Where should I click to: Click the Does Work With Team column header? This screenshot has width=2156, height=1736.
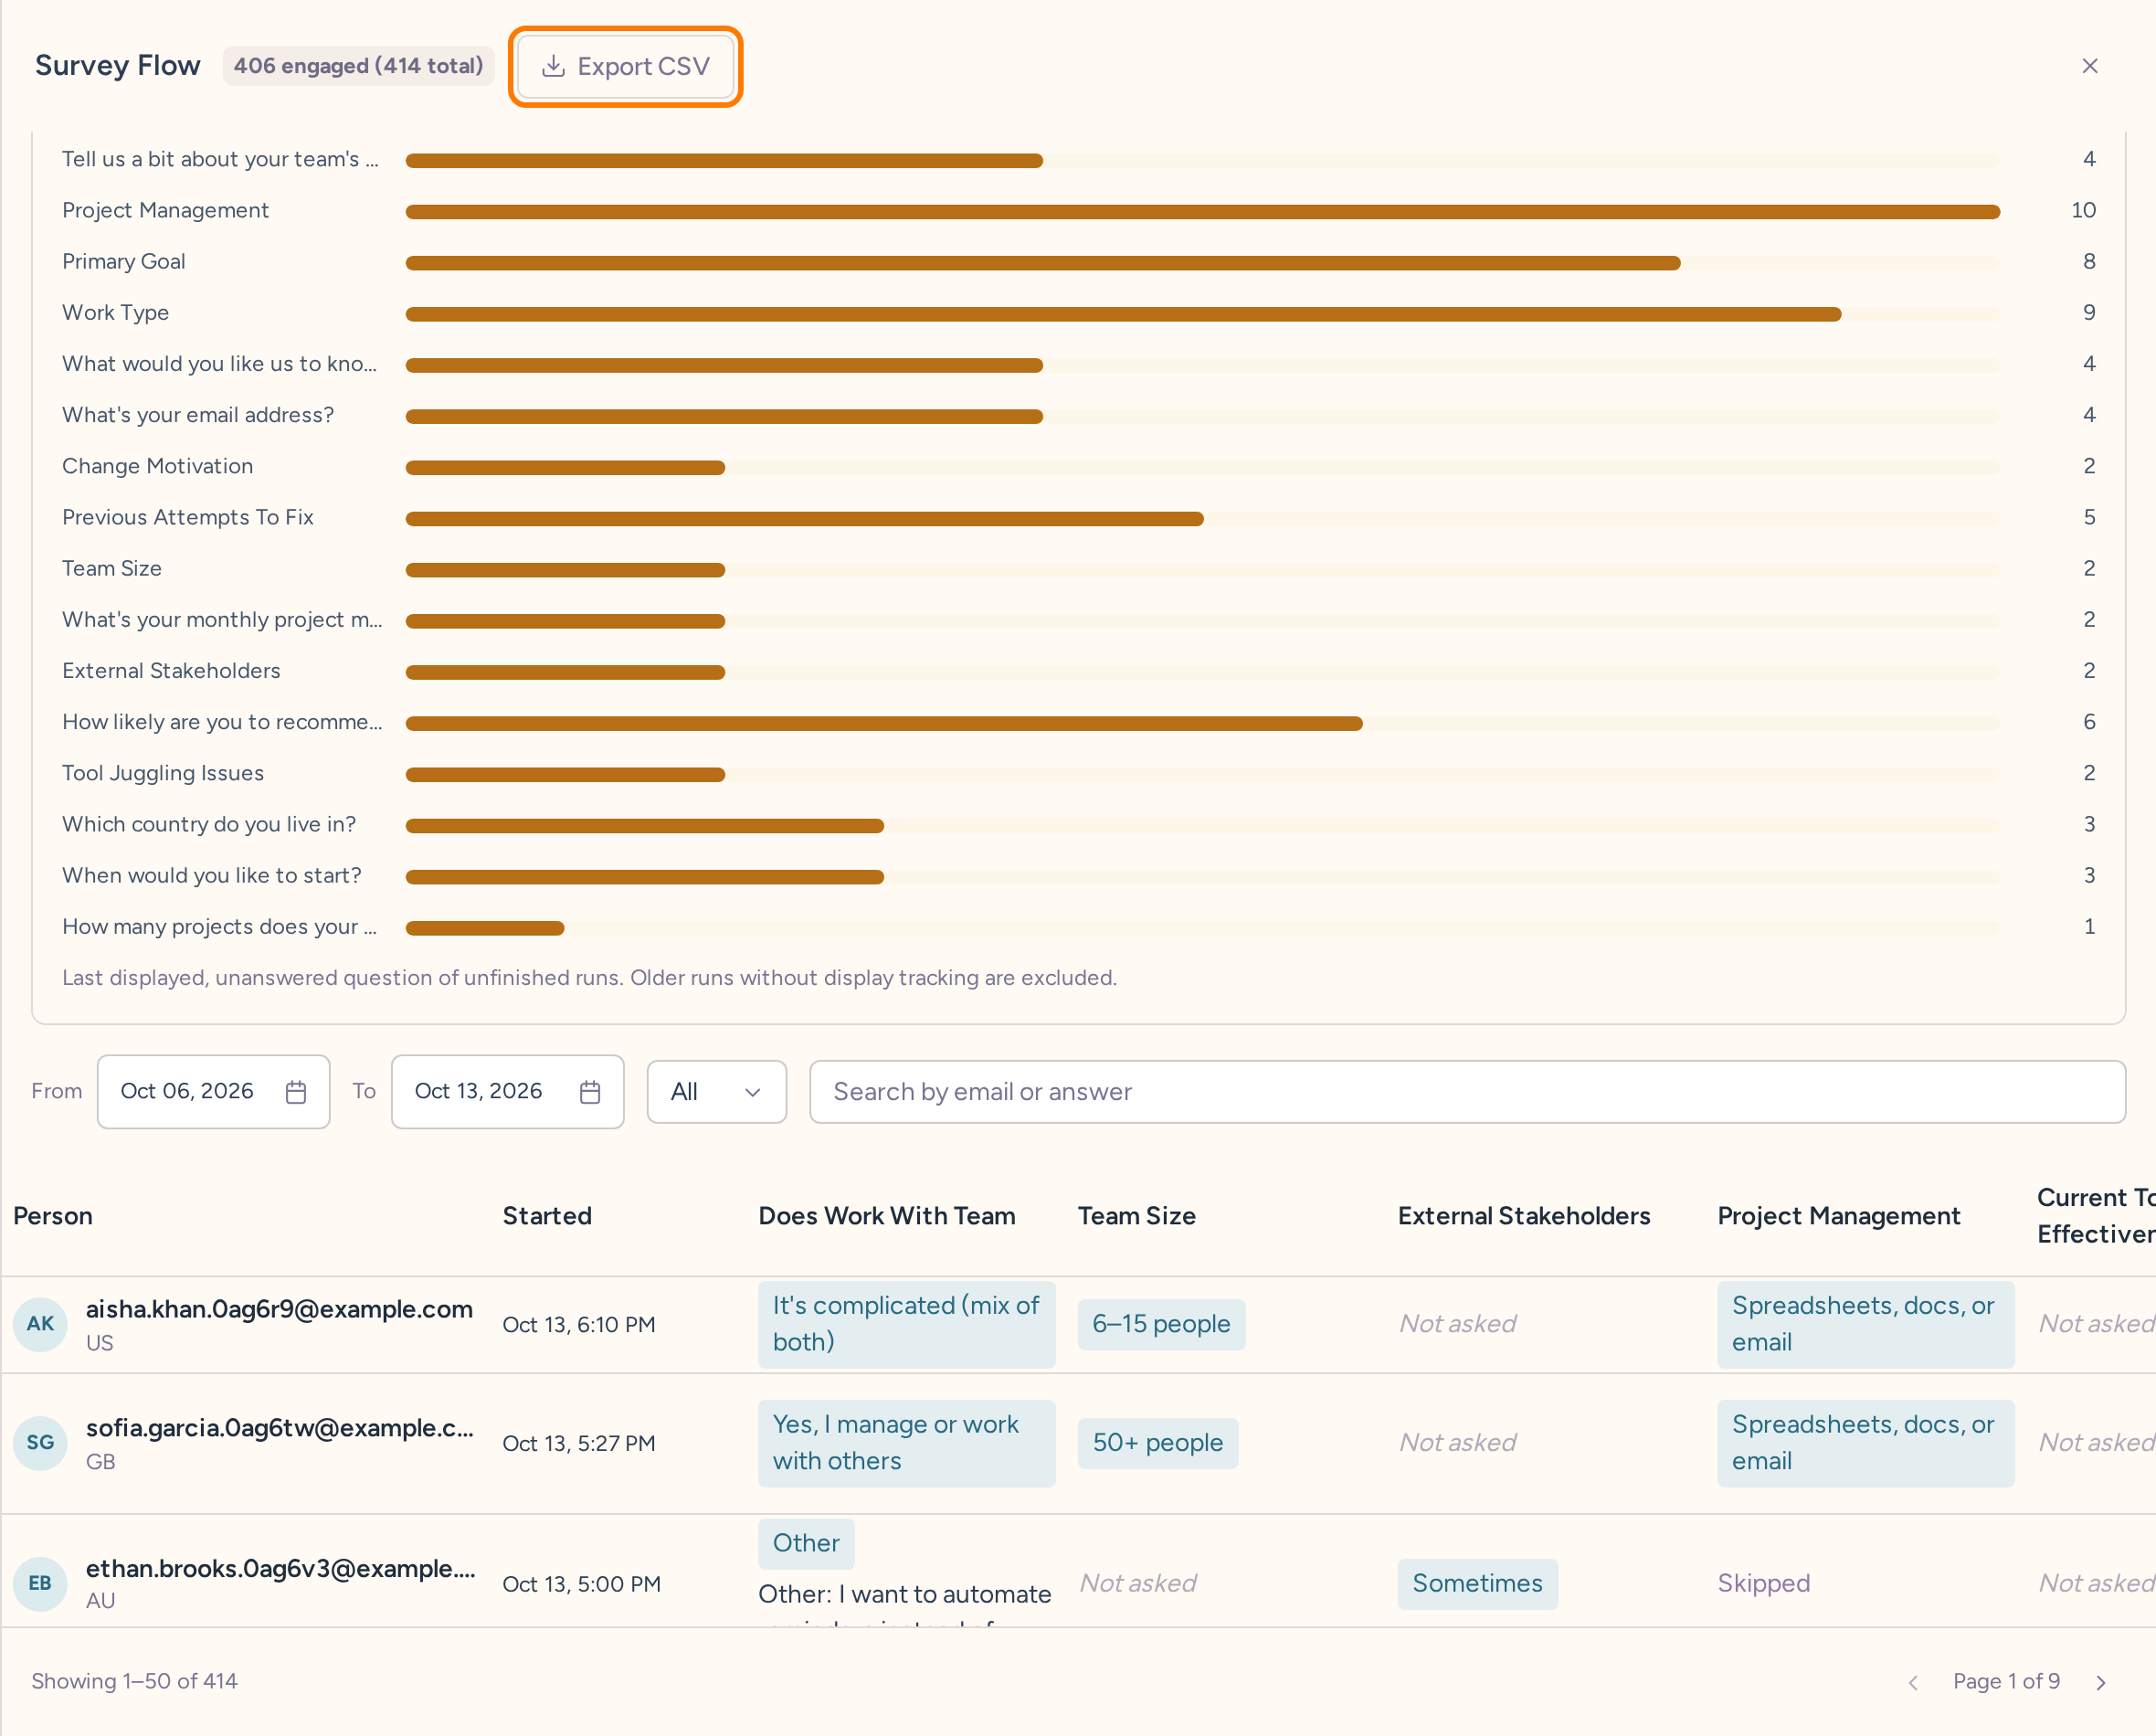pyautogui.click(x=886, y=1215)
